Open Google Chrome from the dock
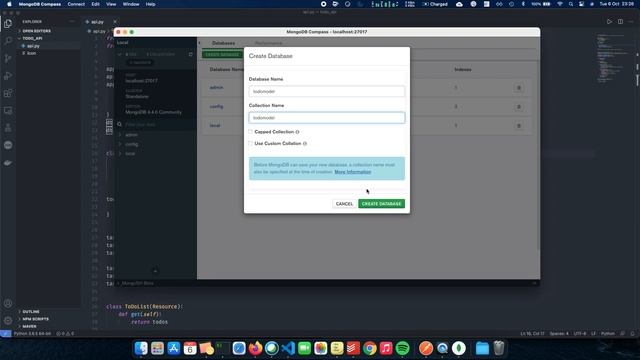This screenshot has width=640, height=360. click(x=370, y=348)
